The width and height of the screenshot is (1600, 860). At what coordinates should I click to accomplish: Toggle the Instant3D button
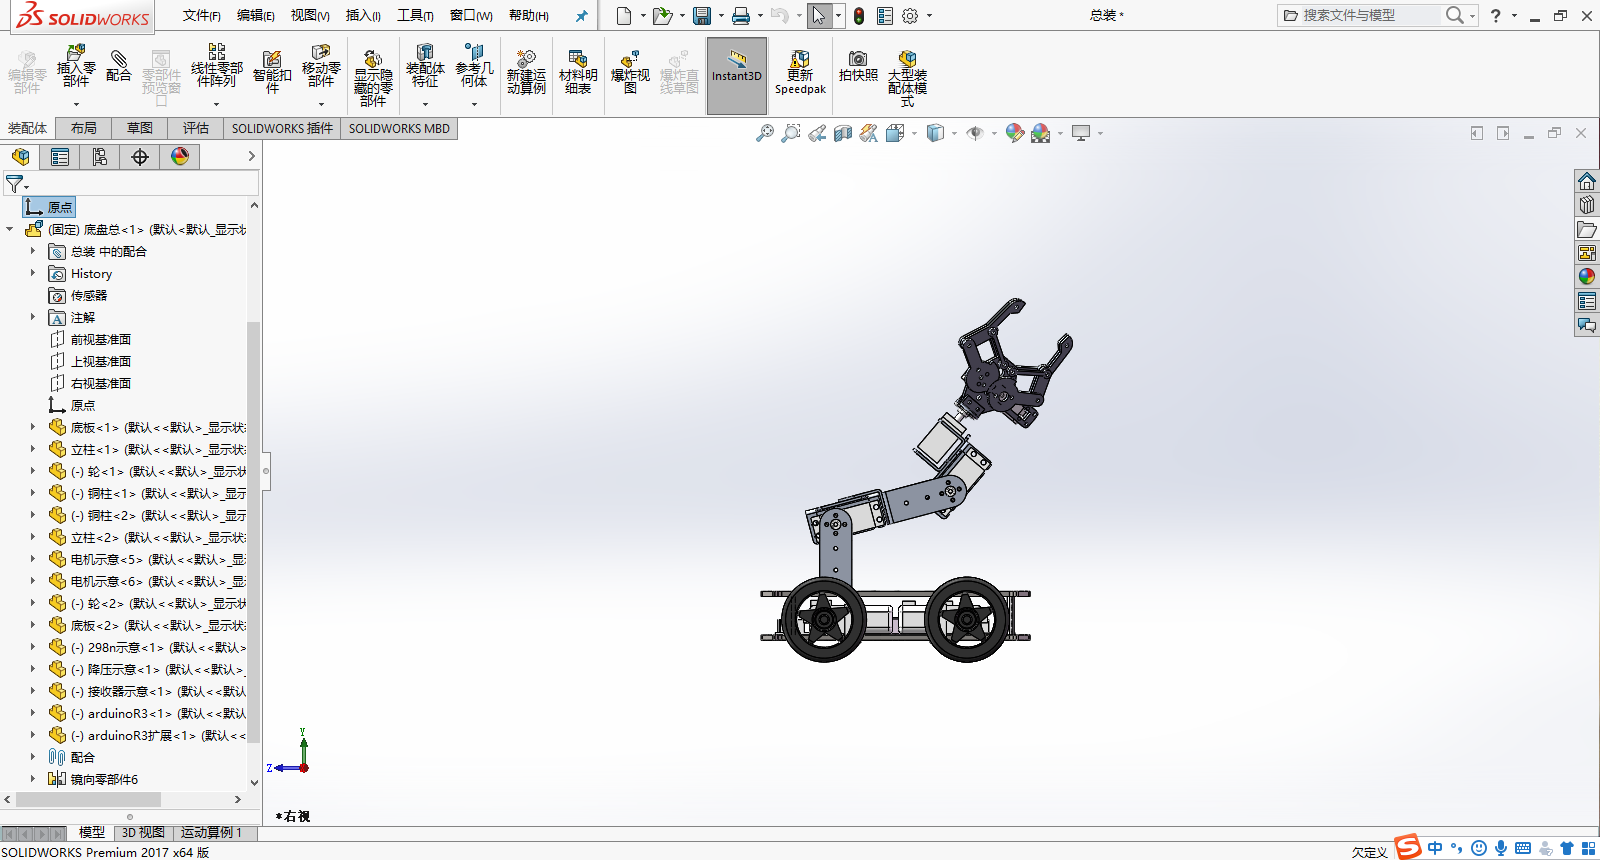(737, 76)
